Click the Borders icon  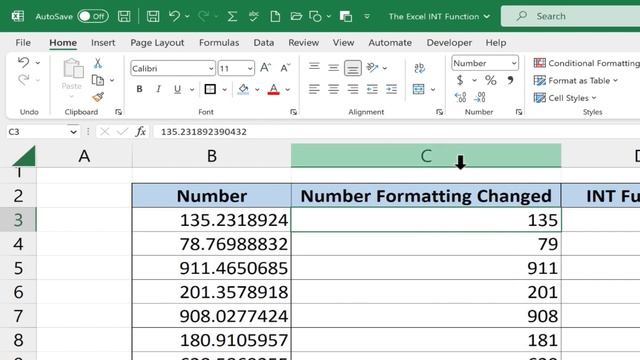click(x=210, y=89)
